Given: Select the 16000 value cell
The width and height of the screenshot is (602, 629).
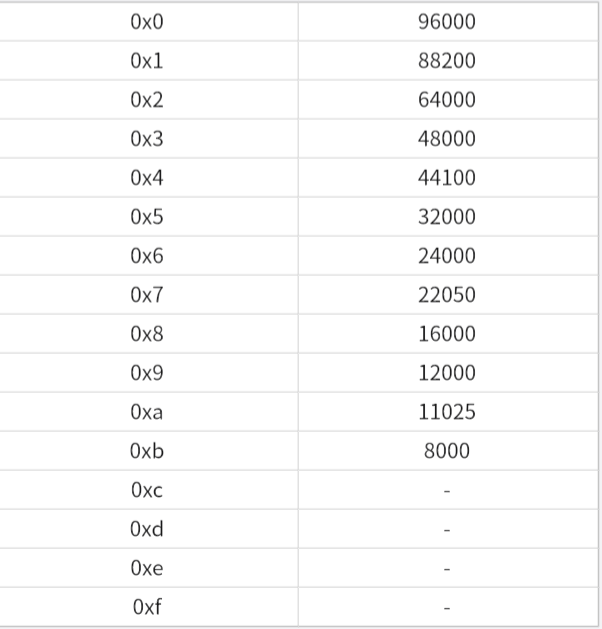Looking at the screenshot, I should (446, 334).
